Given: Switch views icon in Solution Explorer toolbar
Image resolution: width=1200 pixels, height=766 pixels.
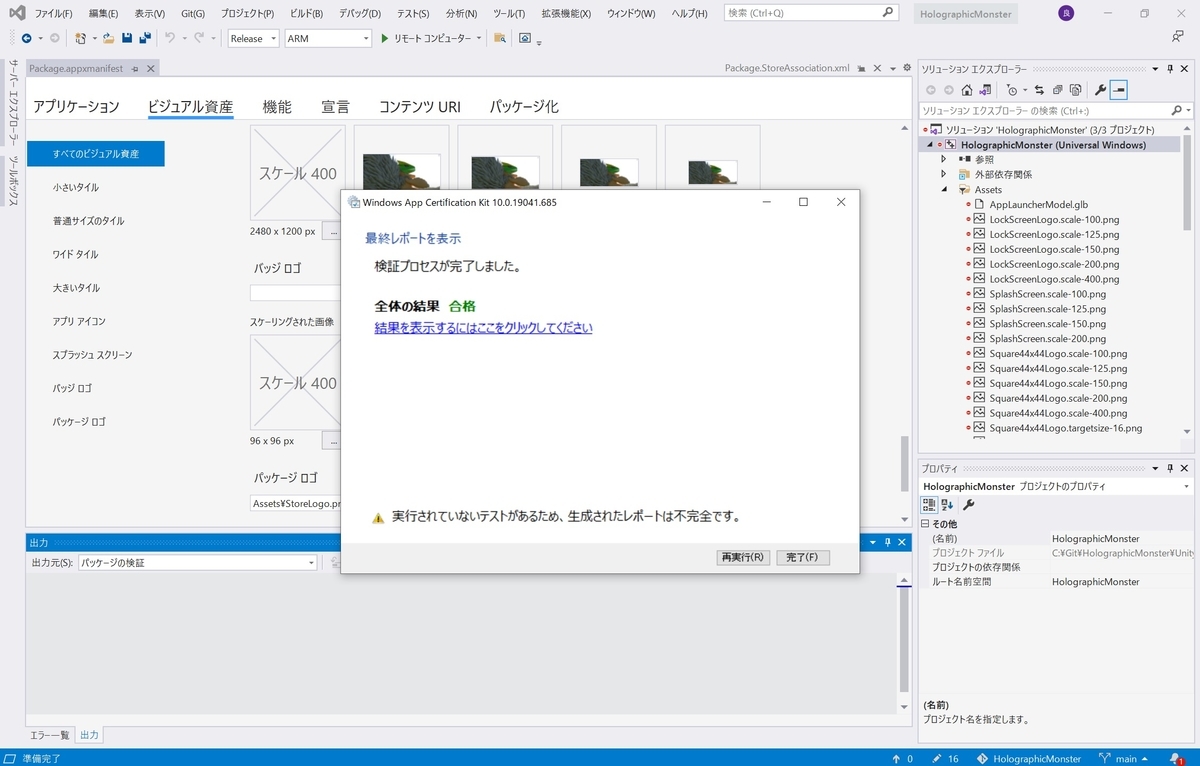Looking at the screenshot, I should [x=985, y=90].
